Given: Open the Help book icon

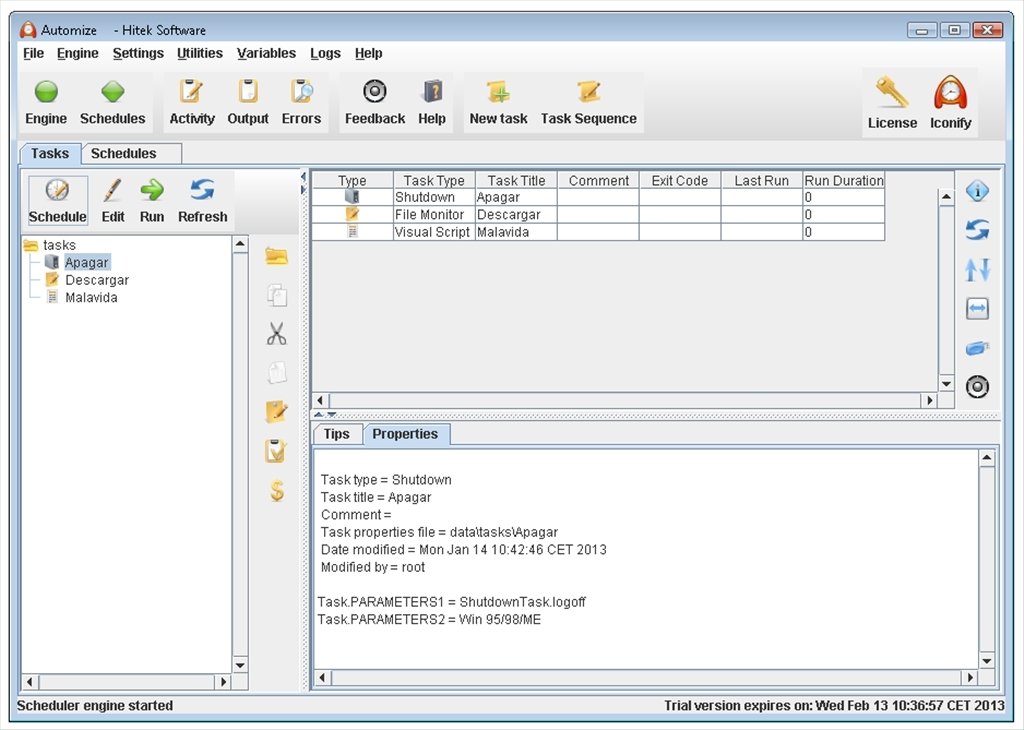Looking at the screenshot, I should [x=432, y=92].
